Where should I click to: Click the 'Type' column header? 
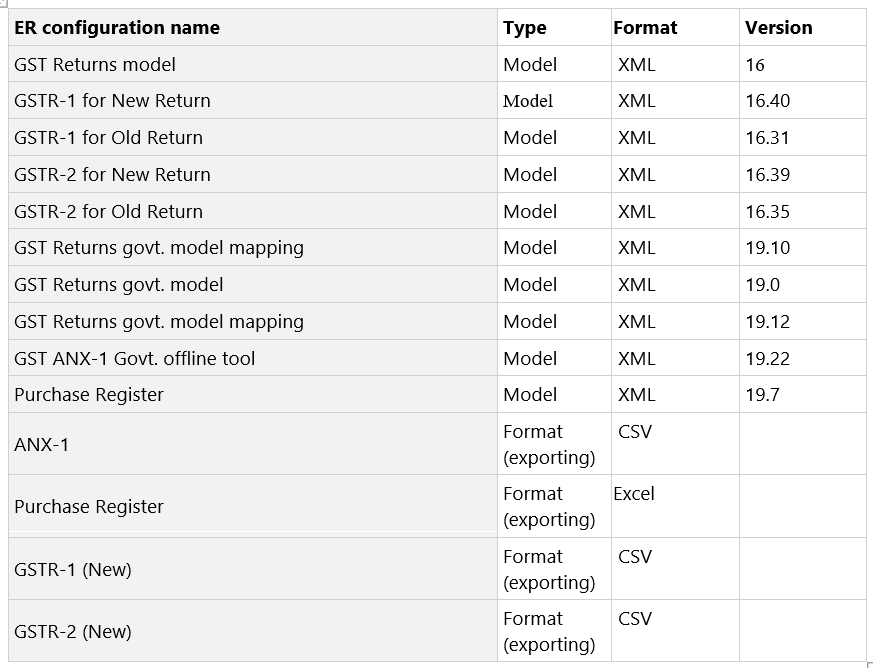[x=554, y=27]
